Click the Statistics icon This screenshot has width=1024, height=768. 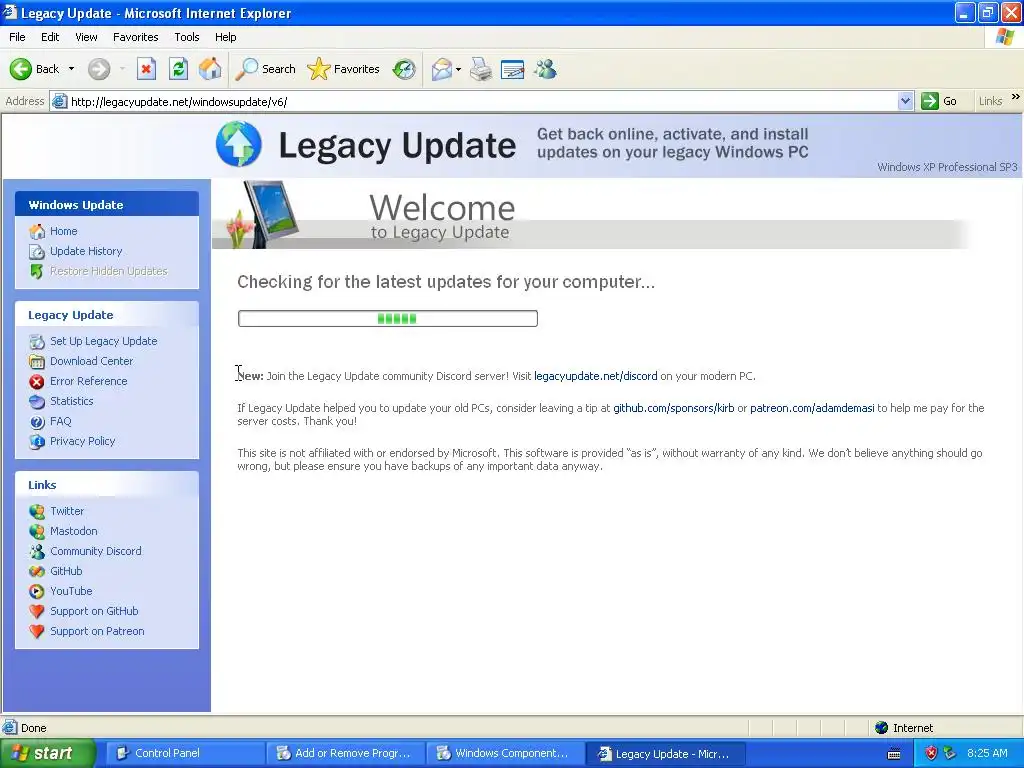click(x=37, y=402)
